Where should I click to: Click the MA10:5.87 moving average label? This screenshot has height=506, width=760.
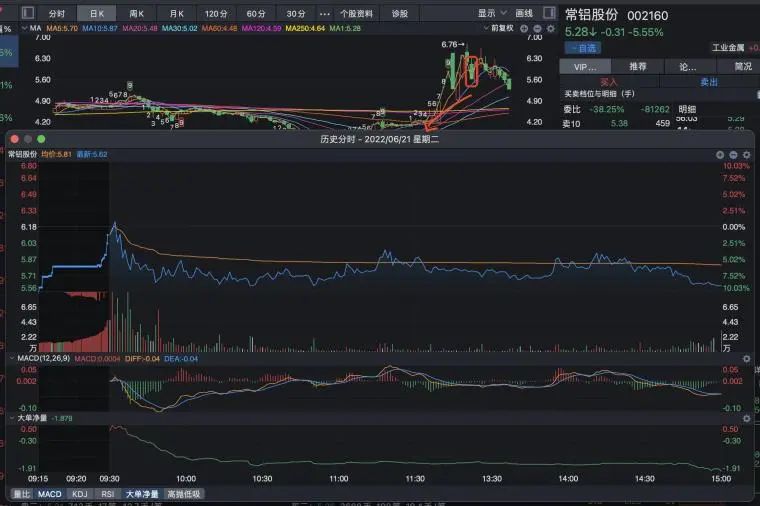(99, 28)
